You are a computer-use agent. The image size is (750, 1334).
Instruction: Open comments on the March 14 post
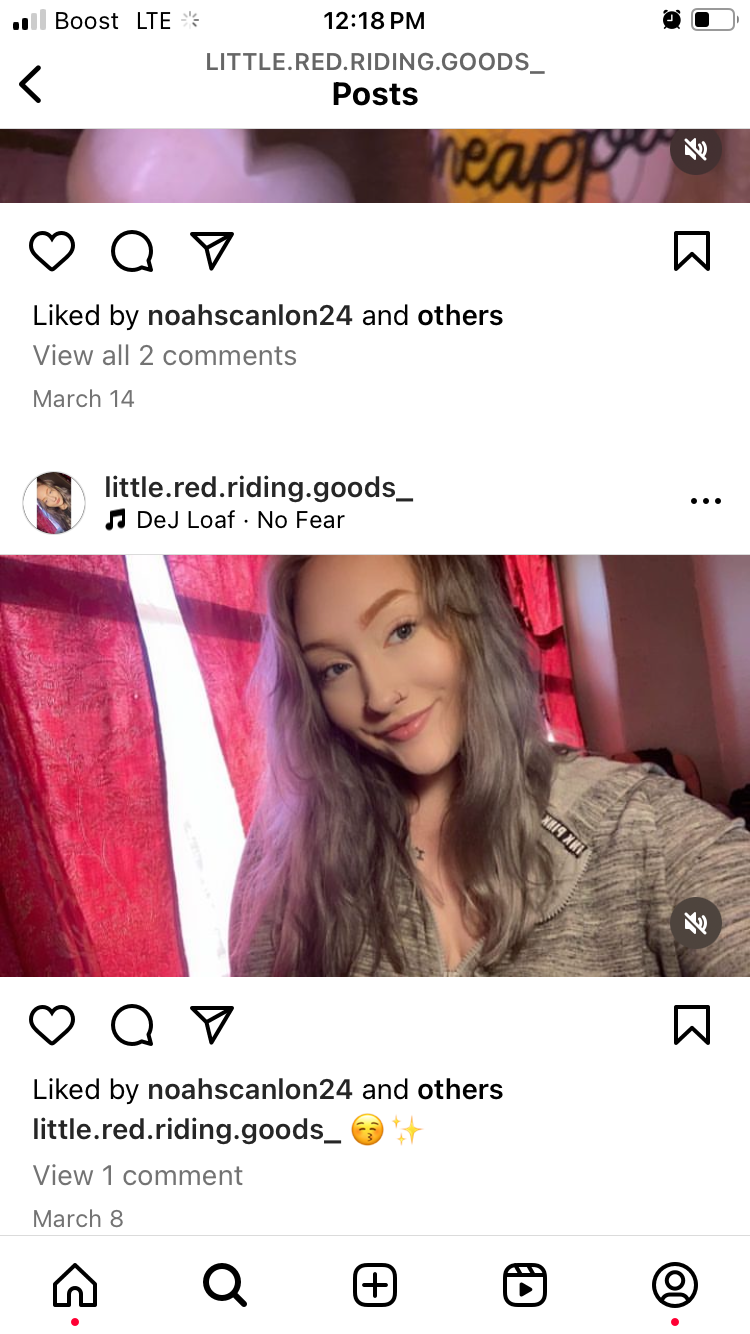point(132,251)
